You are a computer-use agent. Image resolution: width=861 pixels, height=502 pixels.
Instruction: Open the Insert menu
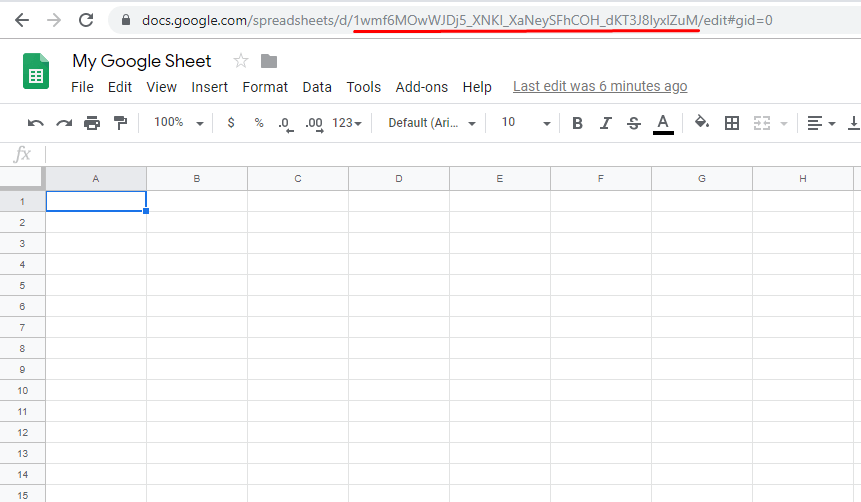209,87
